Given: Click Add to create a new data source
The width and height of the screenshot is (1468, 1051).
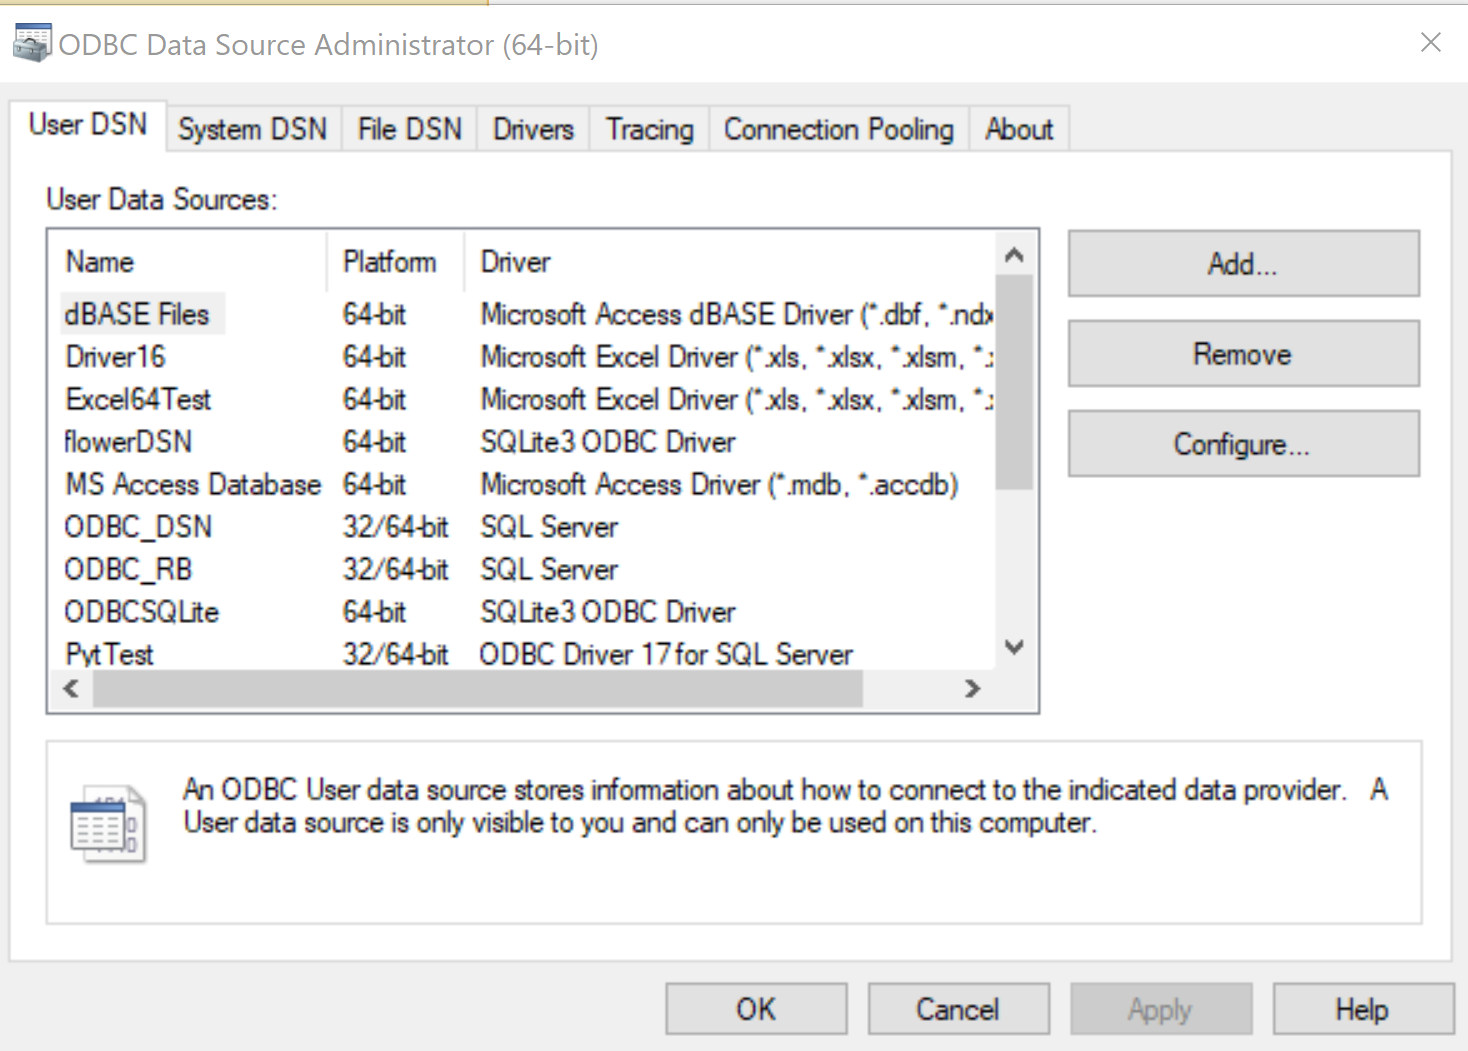Looking at the screenshot, I should [x=1242, y=263].
